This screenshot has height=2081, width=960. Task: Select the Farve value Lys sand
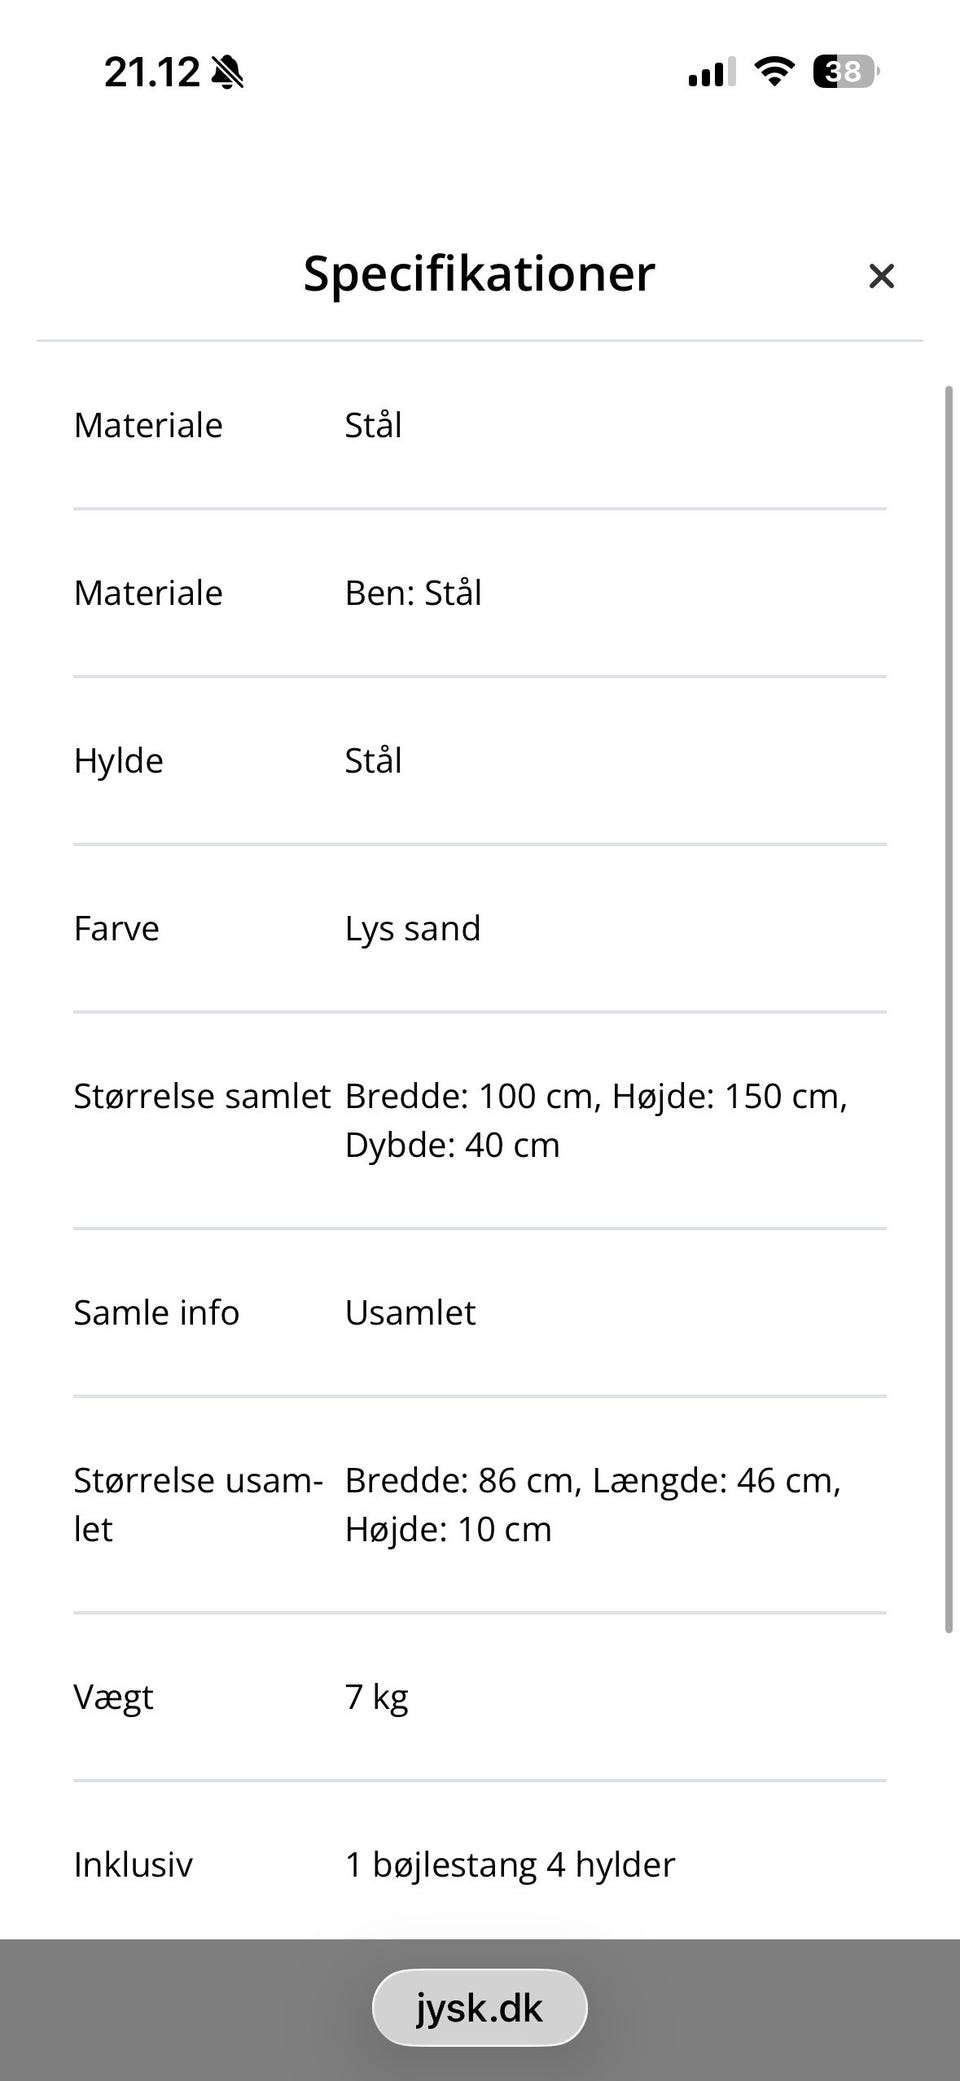pyautogui.click(x=412, y=928)
